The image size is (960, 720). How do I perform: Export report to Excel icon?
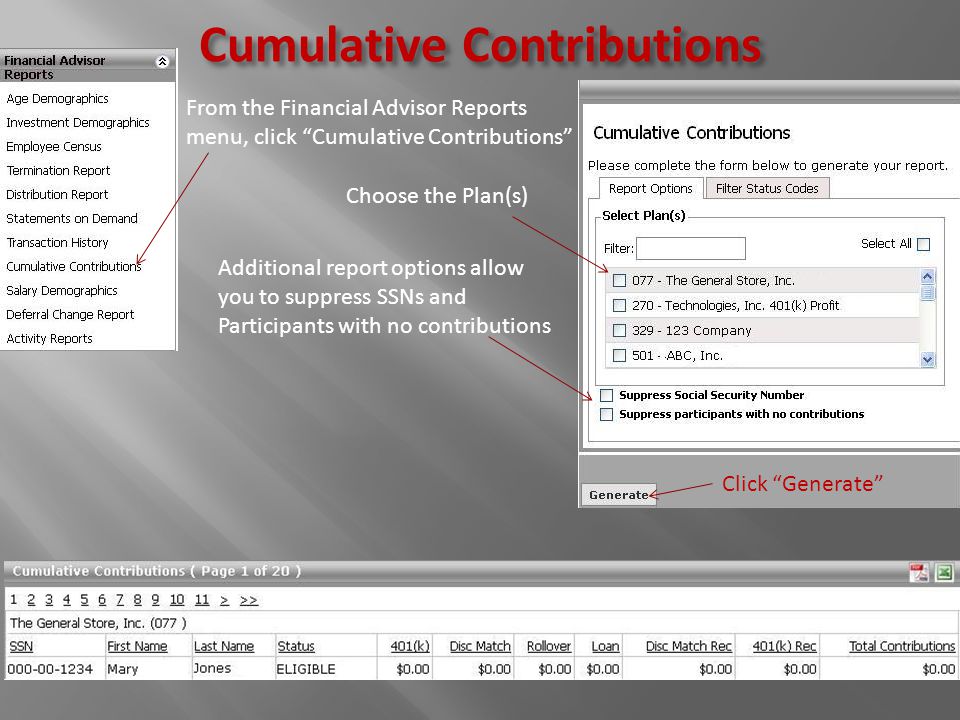pos(944,572)
